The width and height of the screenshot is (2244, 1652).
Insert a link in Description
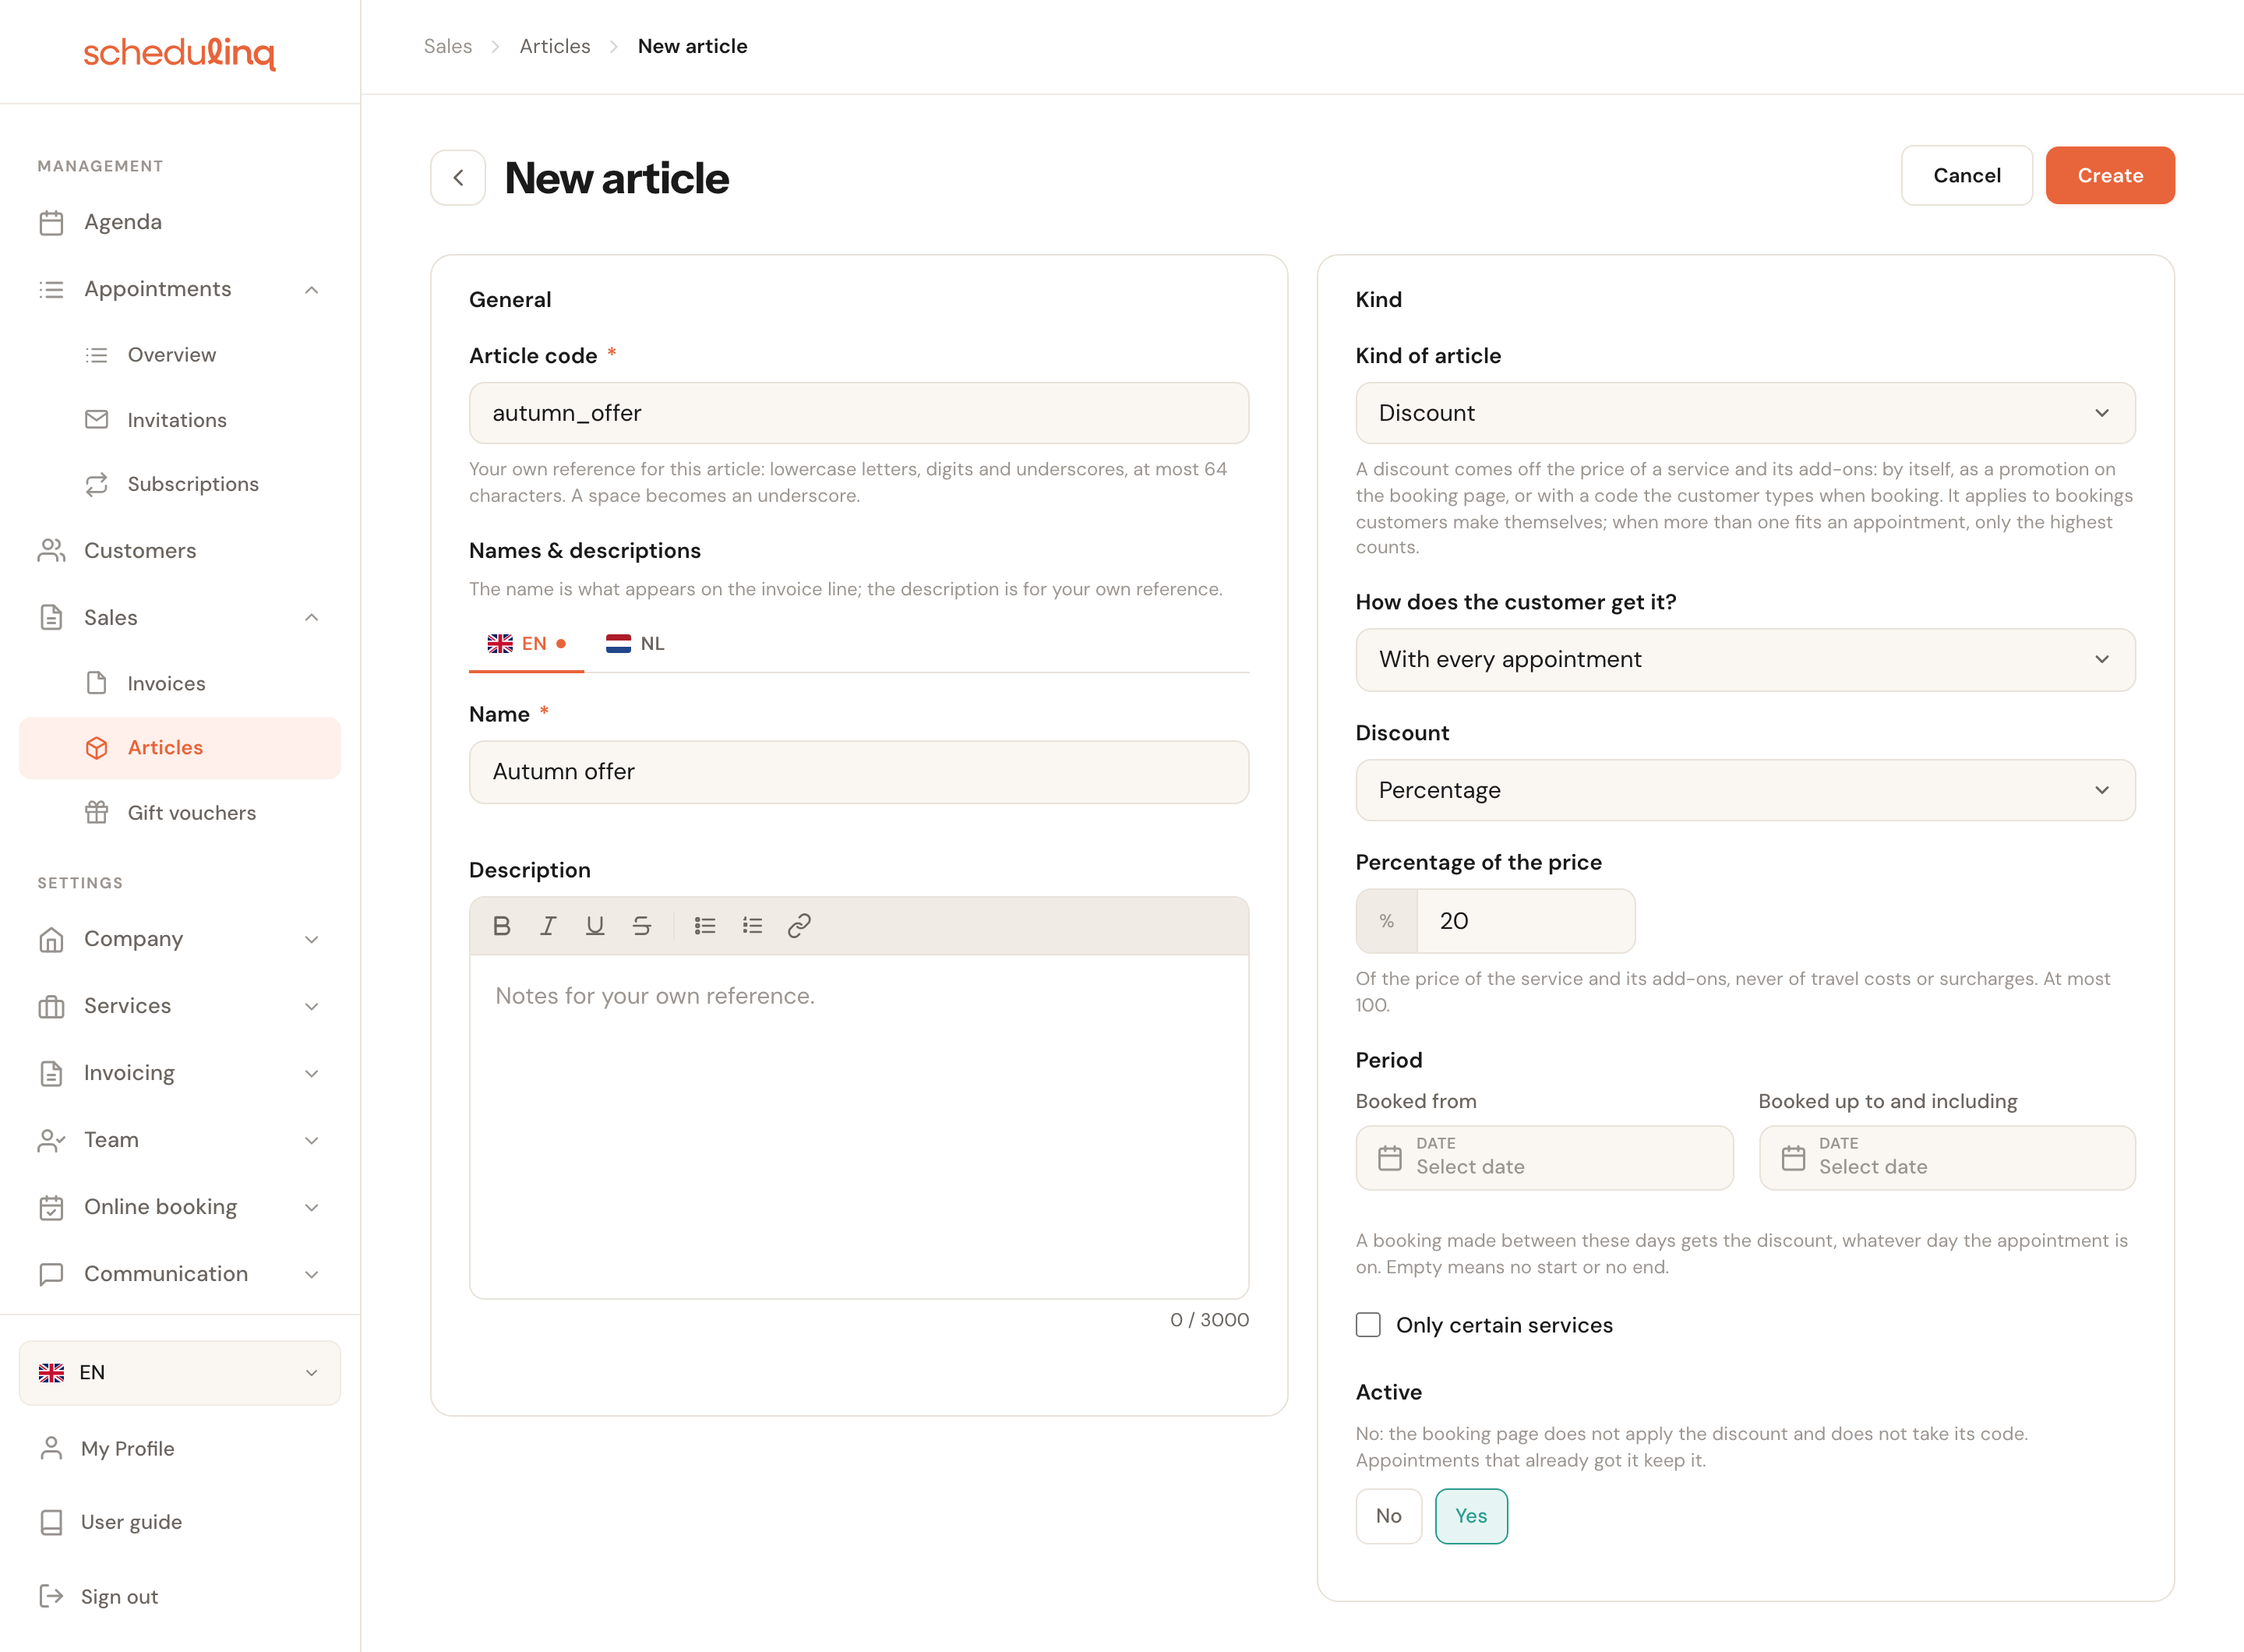799,926
